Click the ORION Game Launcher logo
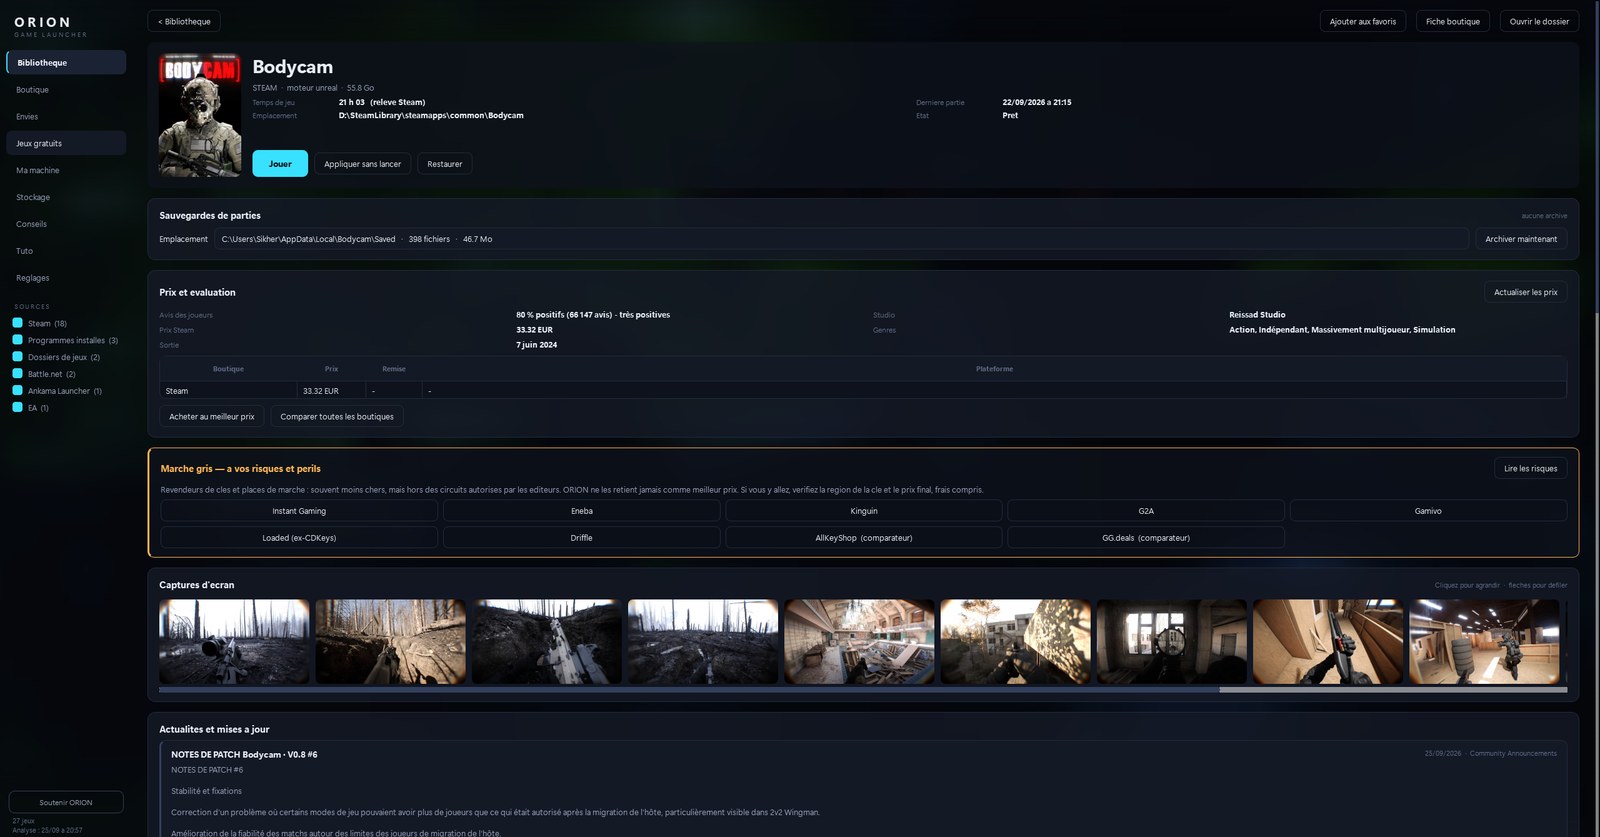The width and height of the screenshot is (1600, 837). tap(50, 26)
